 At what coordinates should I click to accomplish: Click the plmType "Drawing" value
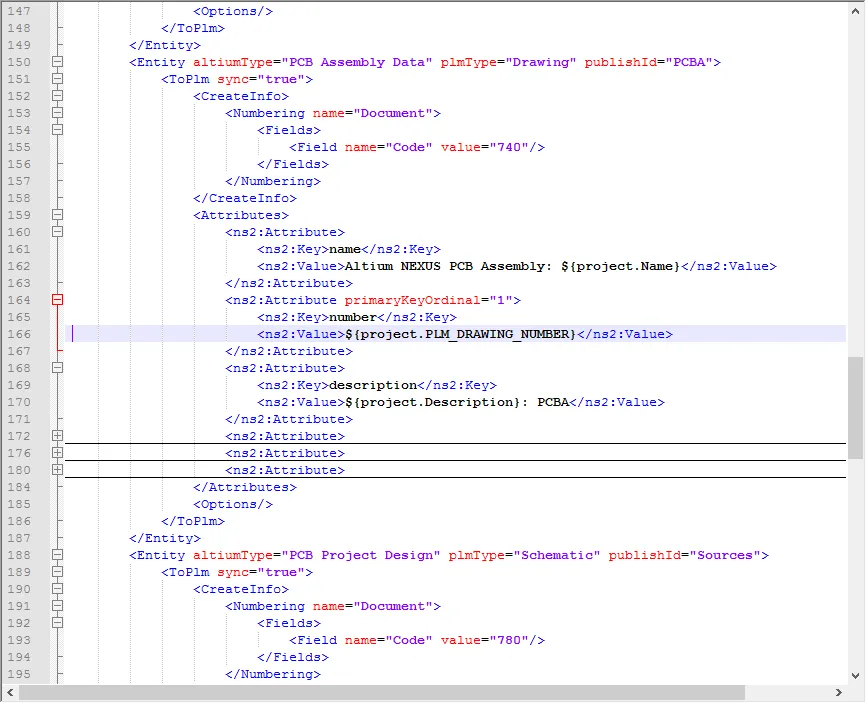tap(541, 62)
